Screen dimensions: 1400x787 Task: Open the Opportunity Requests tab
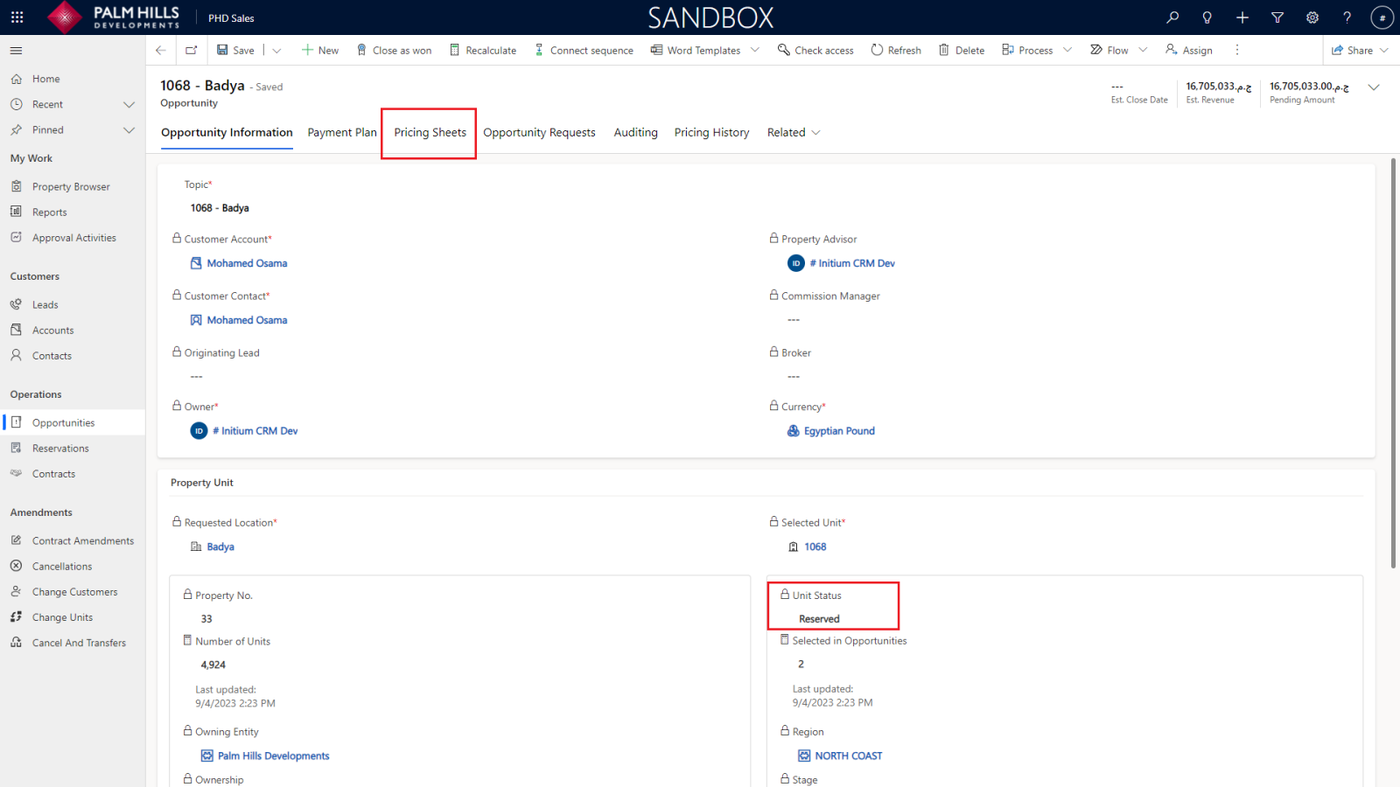(539, 132)
